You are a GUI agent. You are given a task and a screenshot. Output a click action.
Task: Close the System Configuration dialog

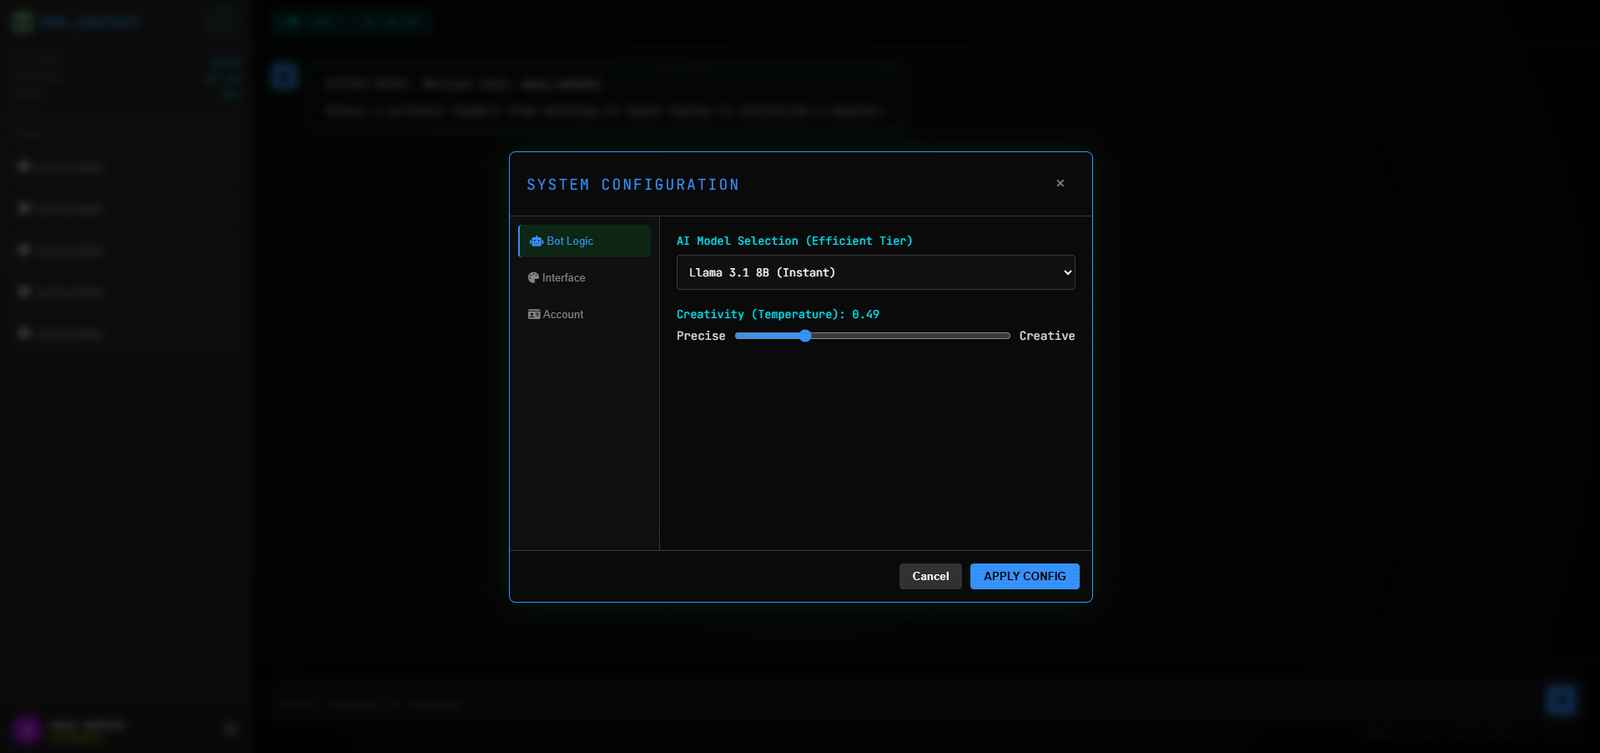[x=1060, y=183]
